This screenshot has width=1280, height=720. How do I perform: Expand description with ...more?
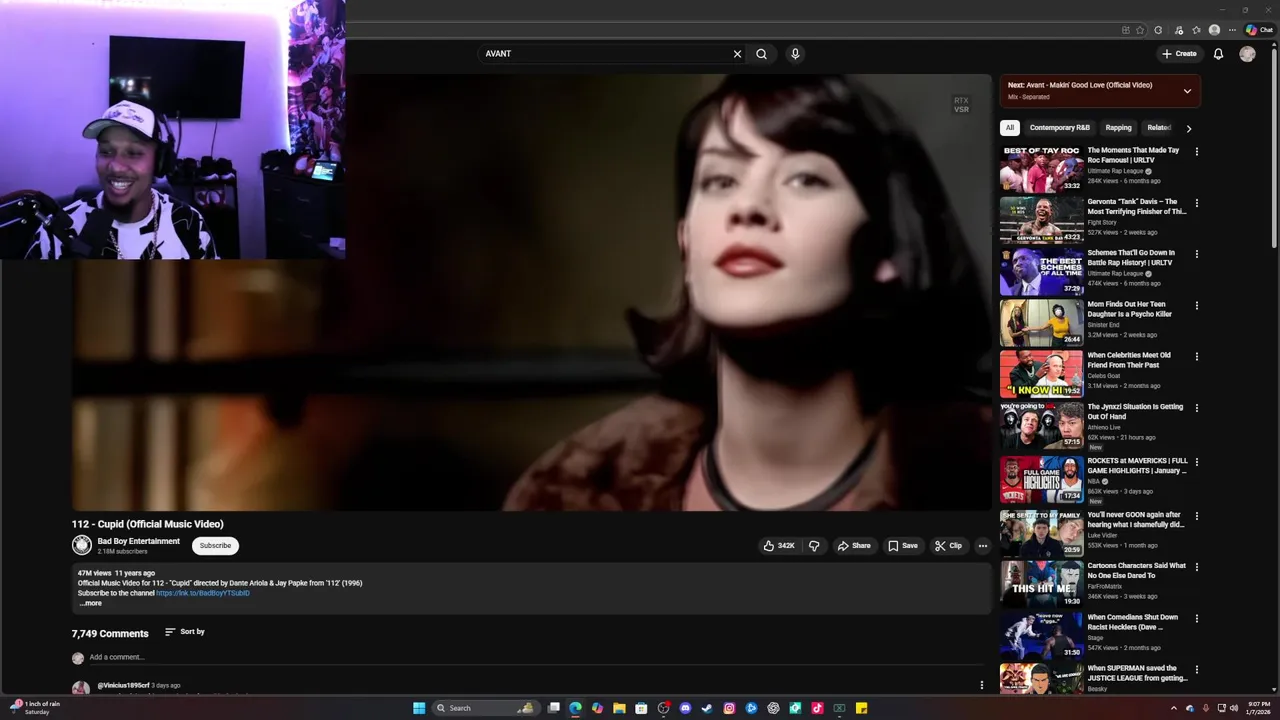(x=90, y=603)
